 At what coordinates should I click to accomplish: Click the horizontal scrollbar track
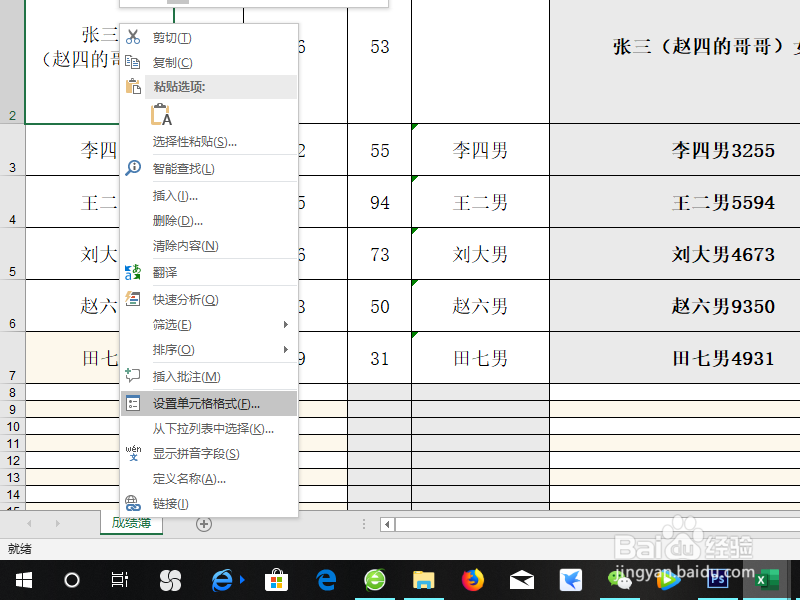point(597,524)
